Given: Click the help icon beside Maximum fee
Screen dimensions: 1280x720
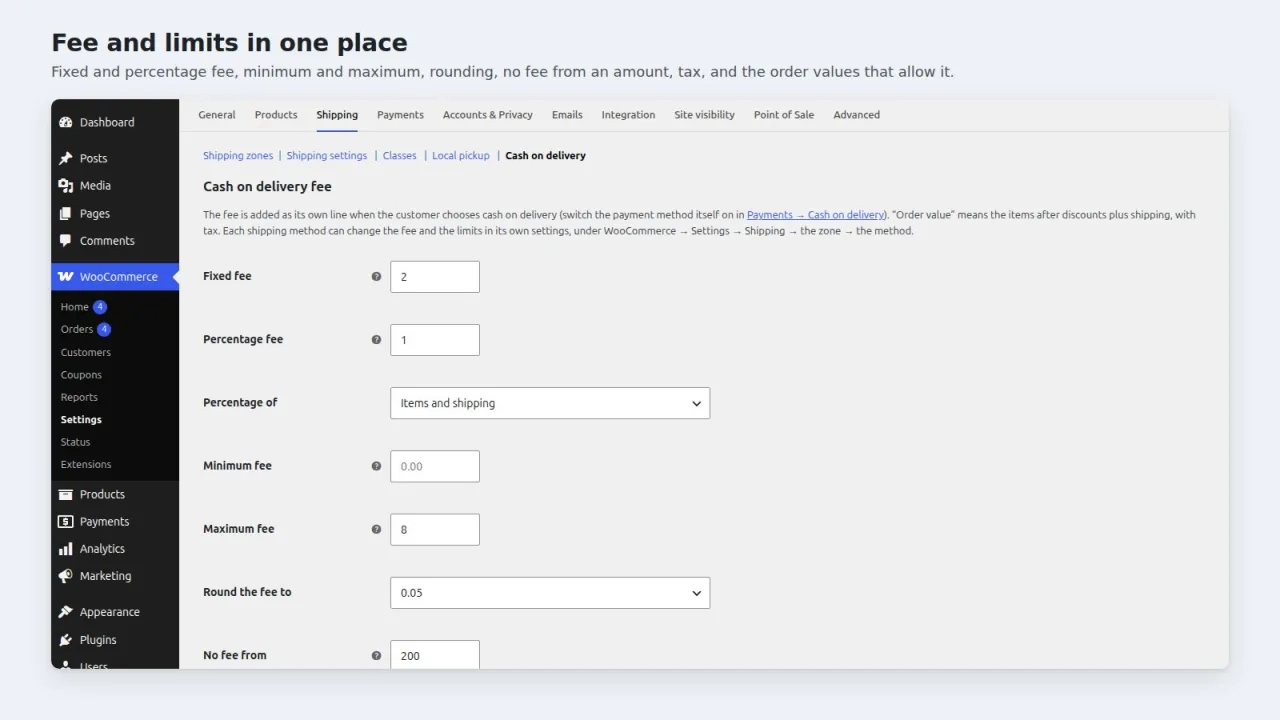Looking at the screenshot, I should coord(376,529).
